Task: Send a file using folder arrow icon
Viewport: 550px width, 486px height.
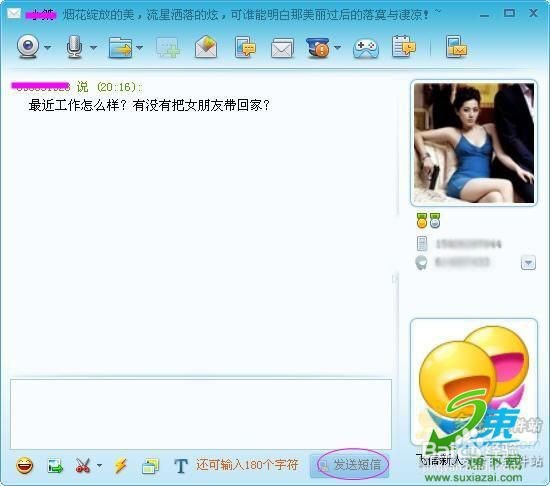Action: 120,47
